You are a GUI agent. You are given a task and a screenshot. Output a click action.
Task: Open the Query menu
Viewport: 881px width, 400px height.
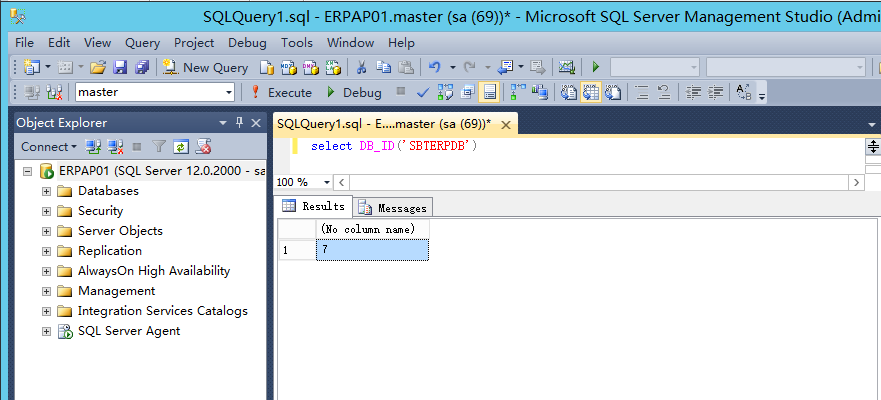click(x=142, y=43)
